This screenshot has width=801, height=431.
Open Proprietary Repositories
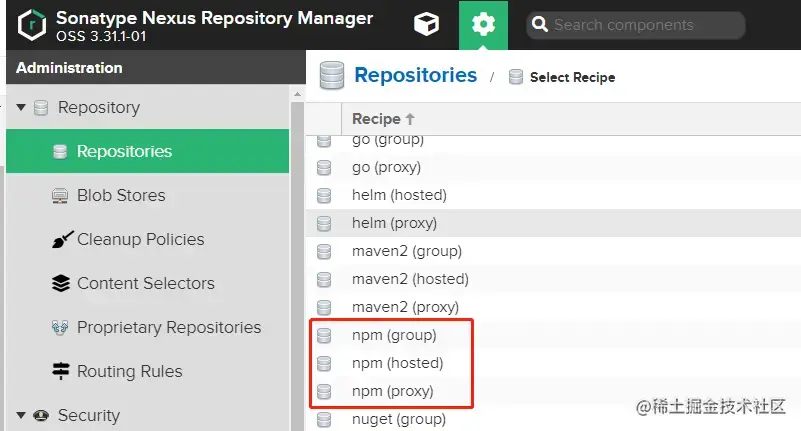pyautogui.click(x=169, y=327)
